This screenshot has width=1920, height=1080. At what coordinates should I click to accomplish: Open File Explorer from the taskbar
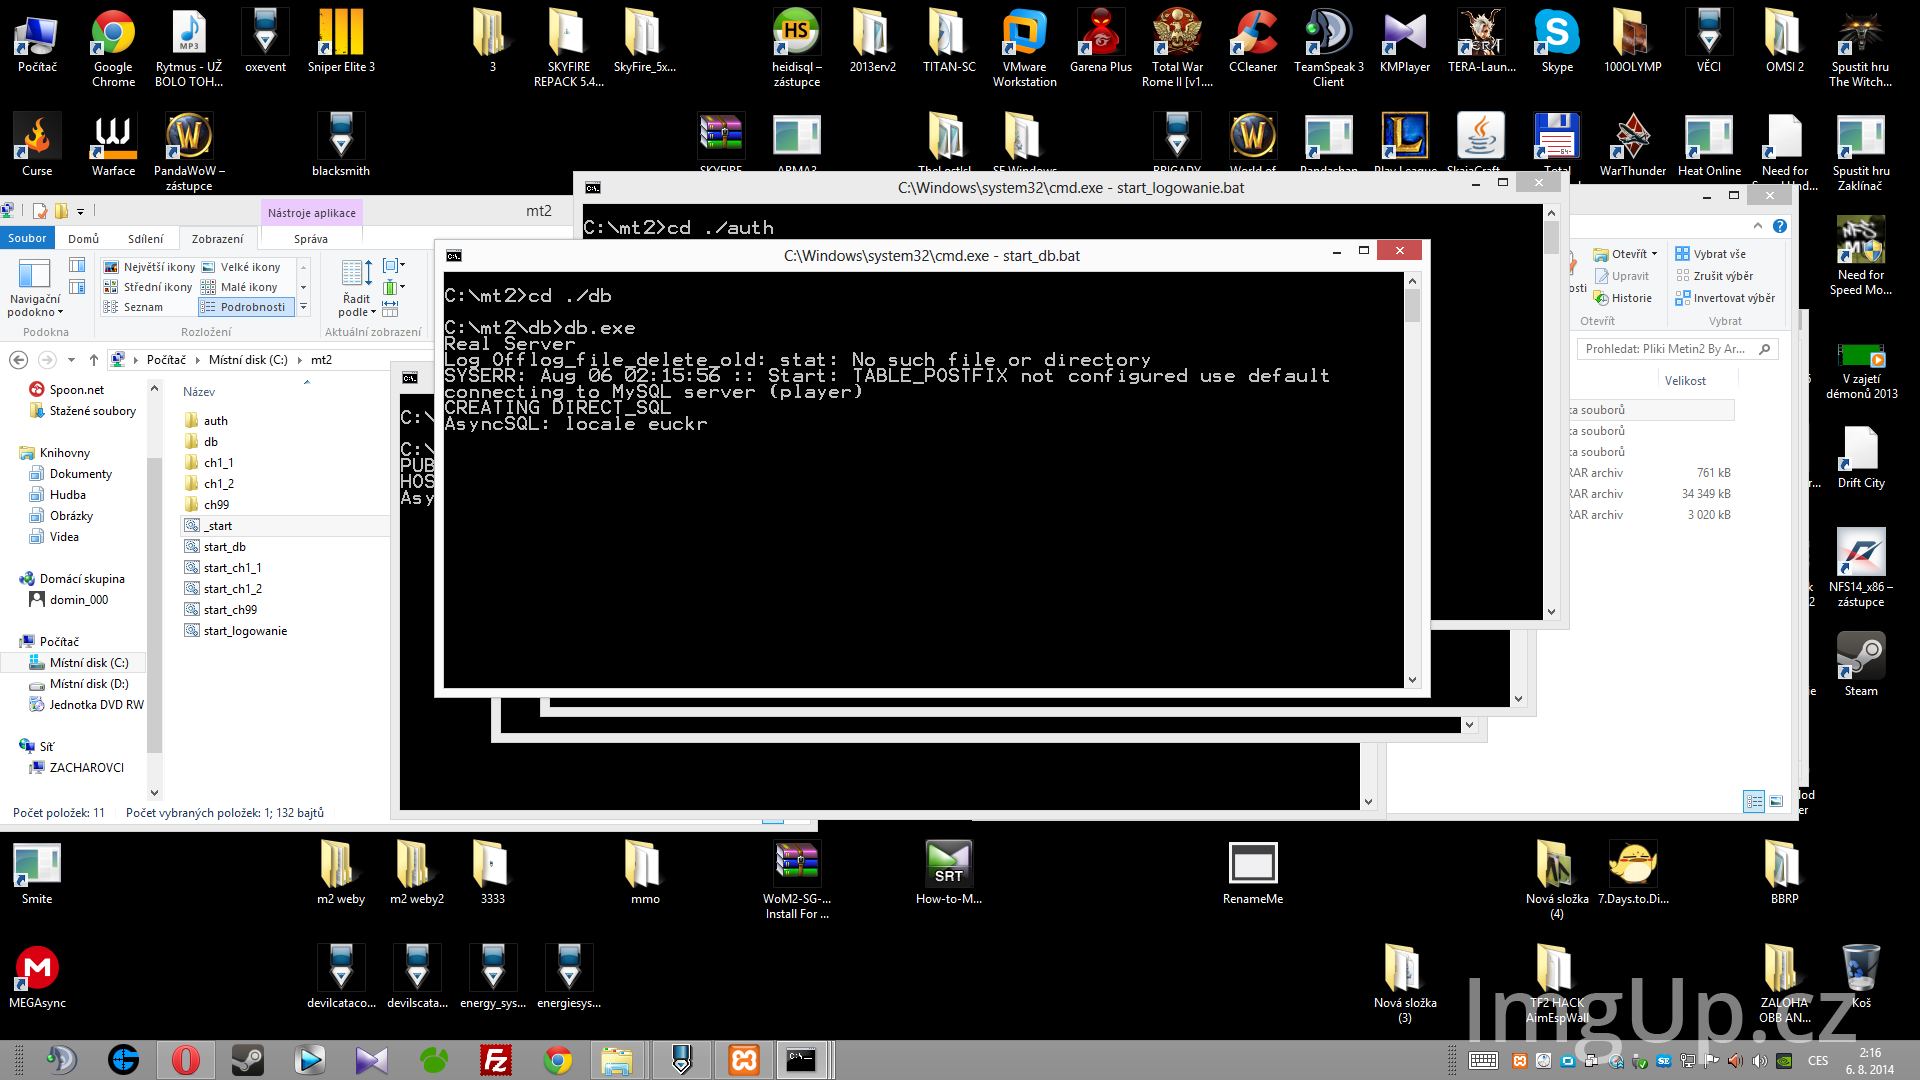click(x=617, y=1060)
